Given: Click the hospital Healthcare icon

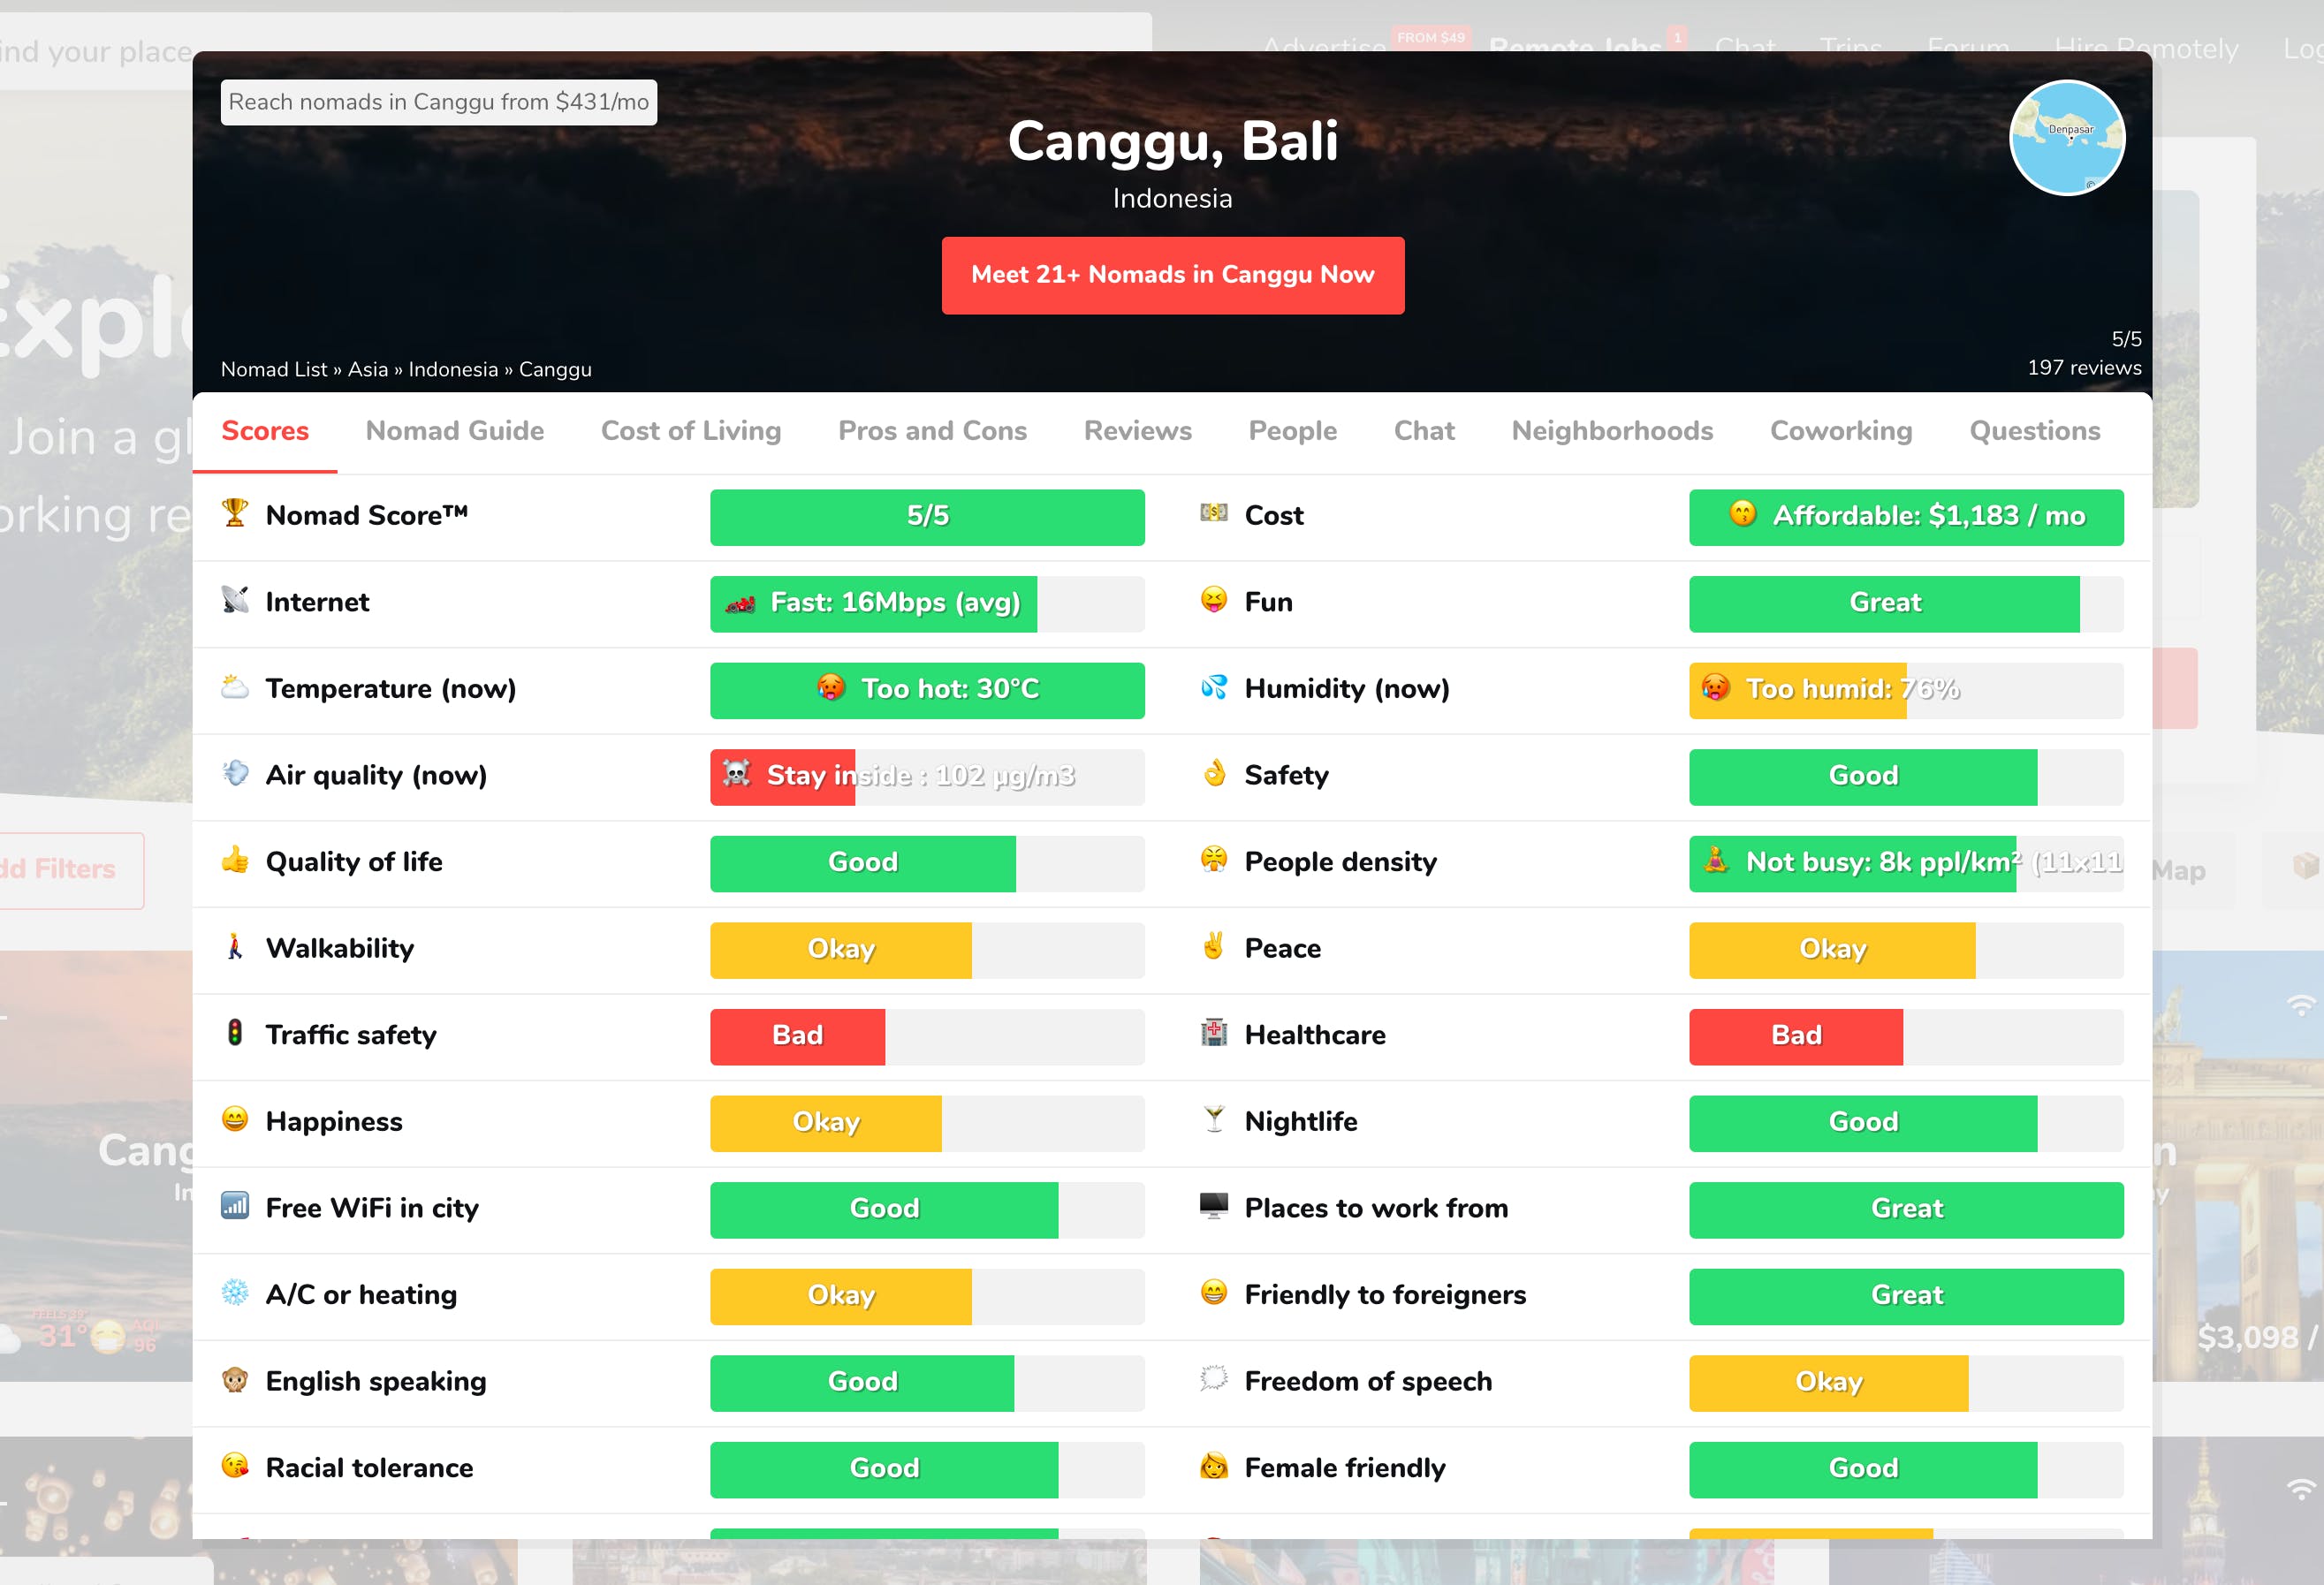Looking at the screenshot, I should pyautogui.click(x=1214, y=1033).
